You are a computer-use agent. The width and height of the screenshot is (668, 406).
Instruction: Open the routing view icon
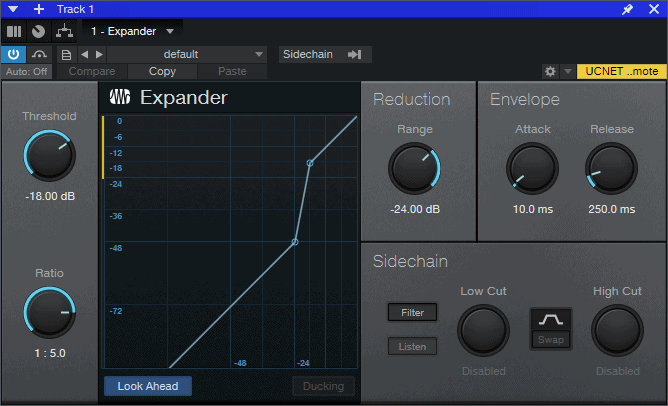(x=64, y=32)
